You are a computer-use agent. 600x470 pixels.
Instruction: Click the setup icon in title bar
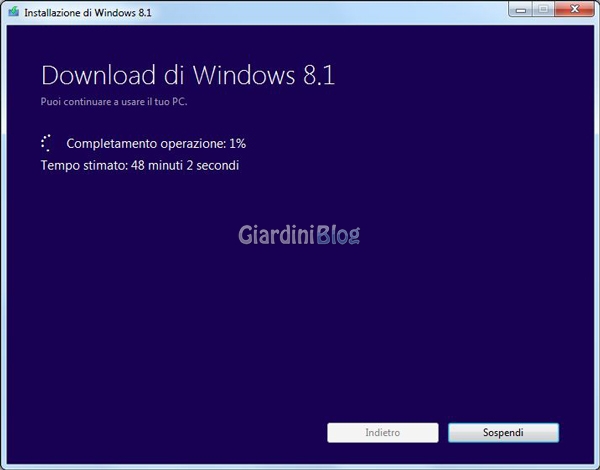[x=14, y=11]
